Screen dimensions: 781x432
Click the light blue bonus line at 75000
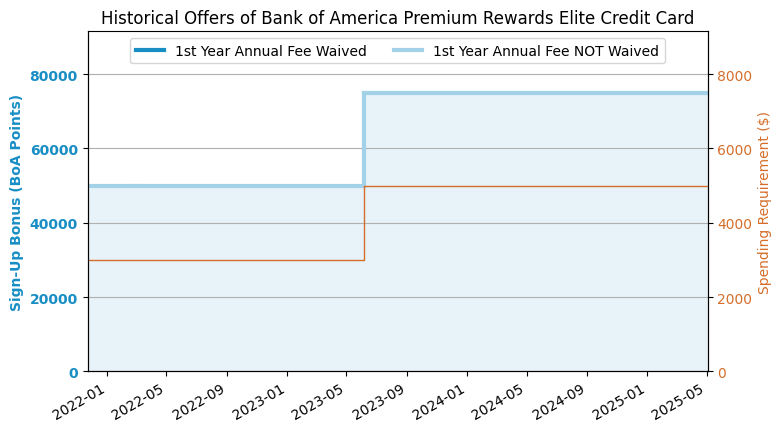pyautogui.click(x=535, y=93)
